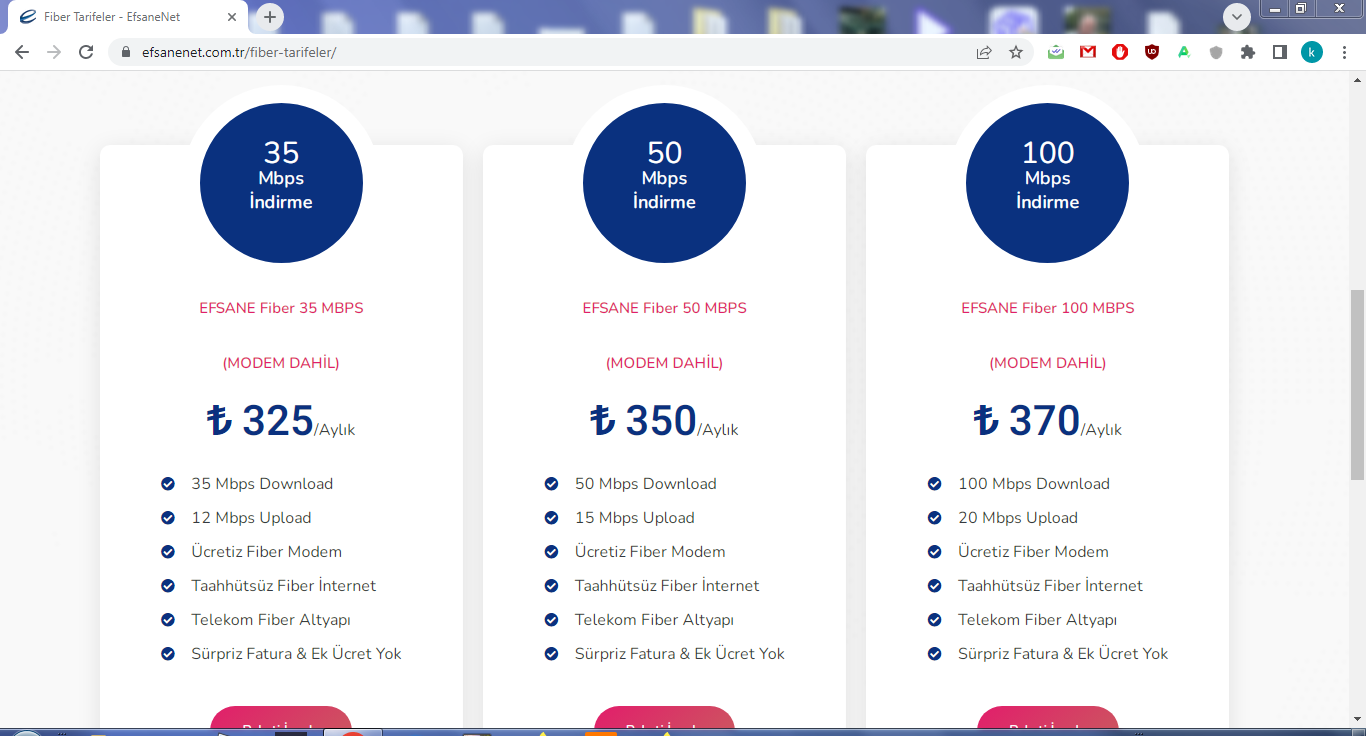Image resolution: width=1366 pixels, height=736 pixels.
Task: Open the Chrome three-dot menu
Action: point(1344,52)
